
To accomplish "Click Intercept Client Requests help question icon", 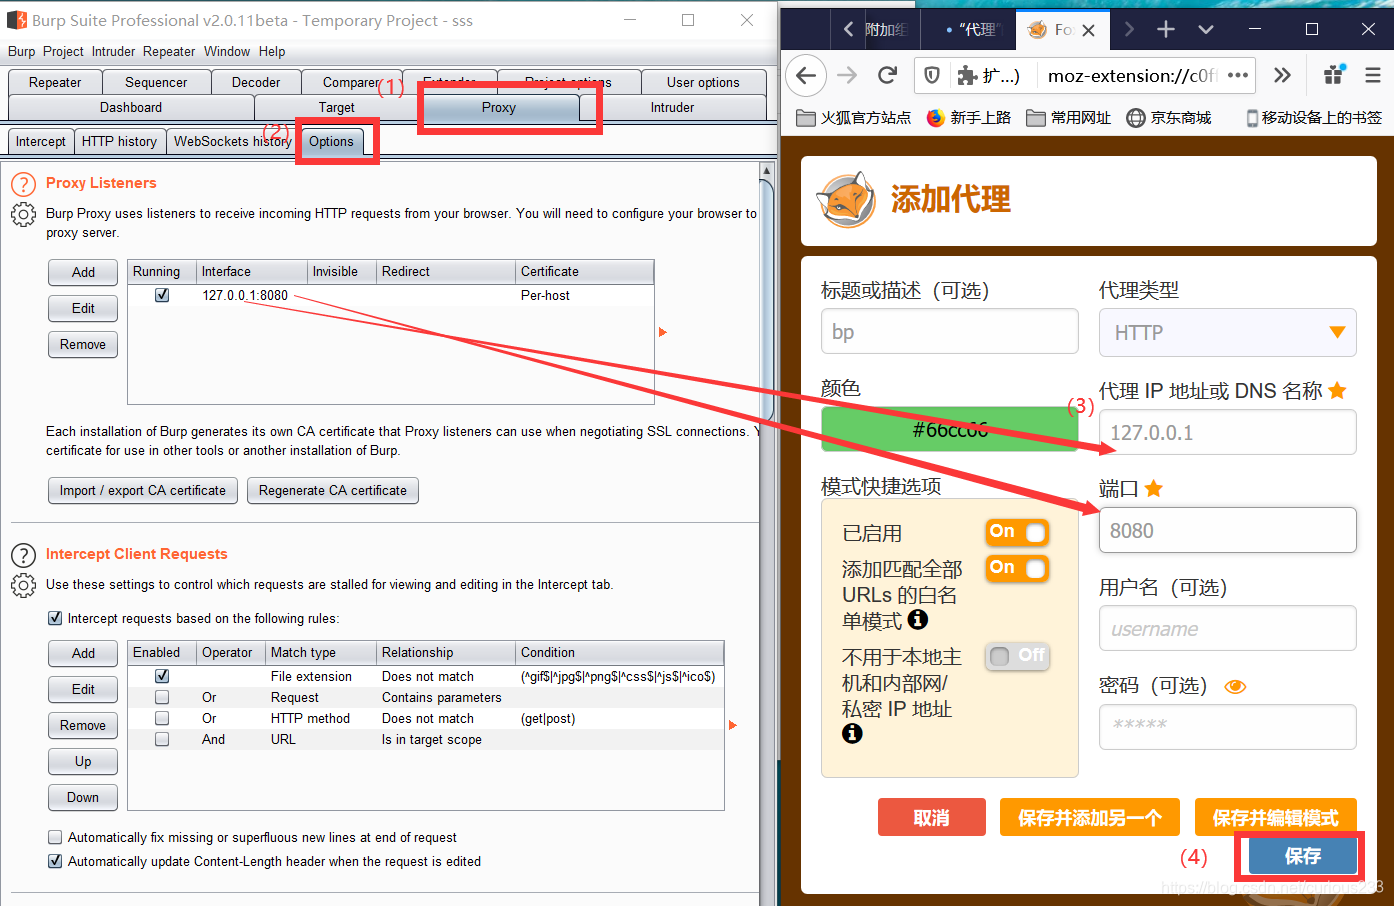I will [x=23, y=555].
